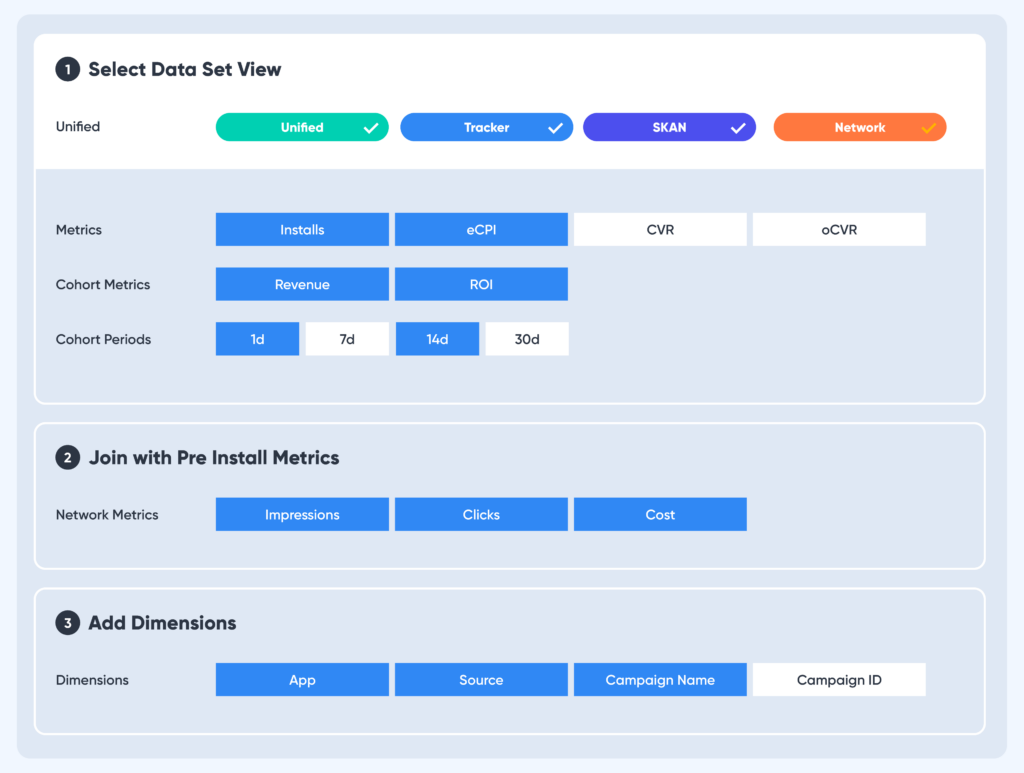Image resolution: width=1024 pixels, height=773 pixels.
Task: Enable the oCVR metric
Action: tap(839, 230)
